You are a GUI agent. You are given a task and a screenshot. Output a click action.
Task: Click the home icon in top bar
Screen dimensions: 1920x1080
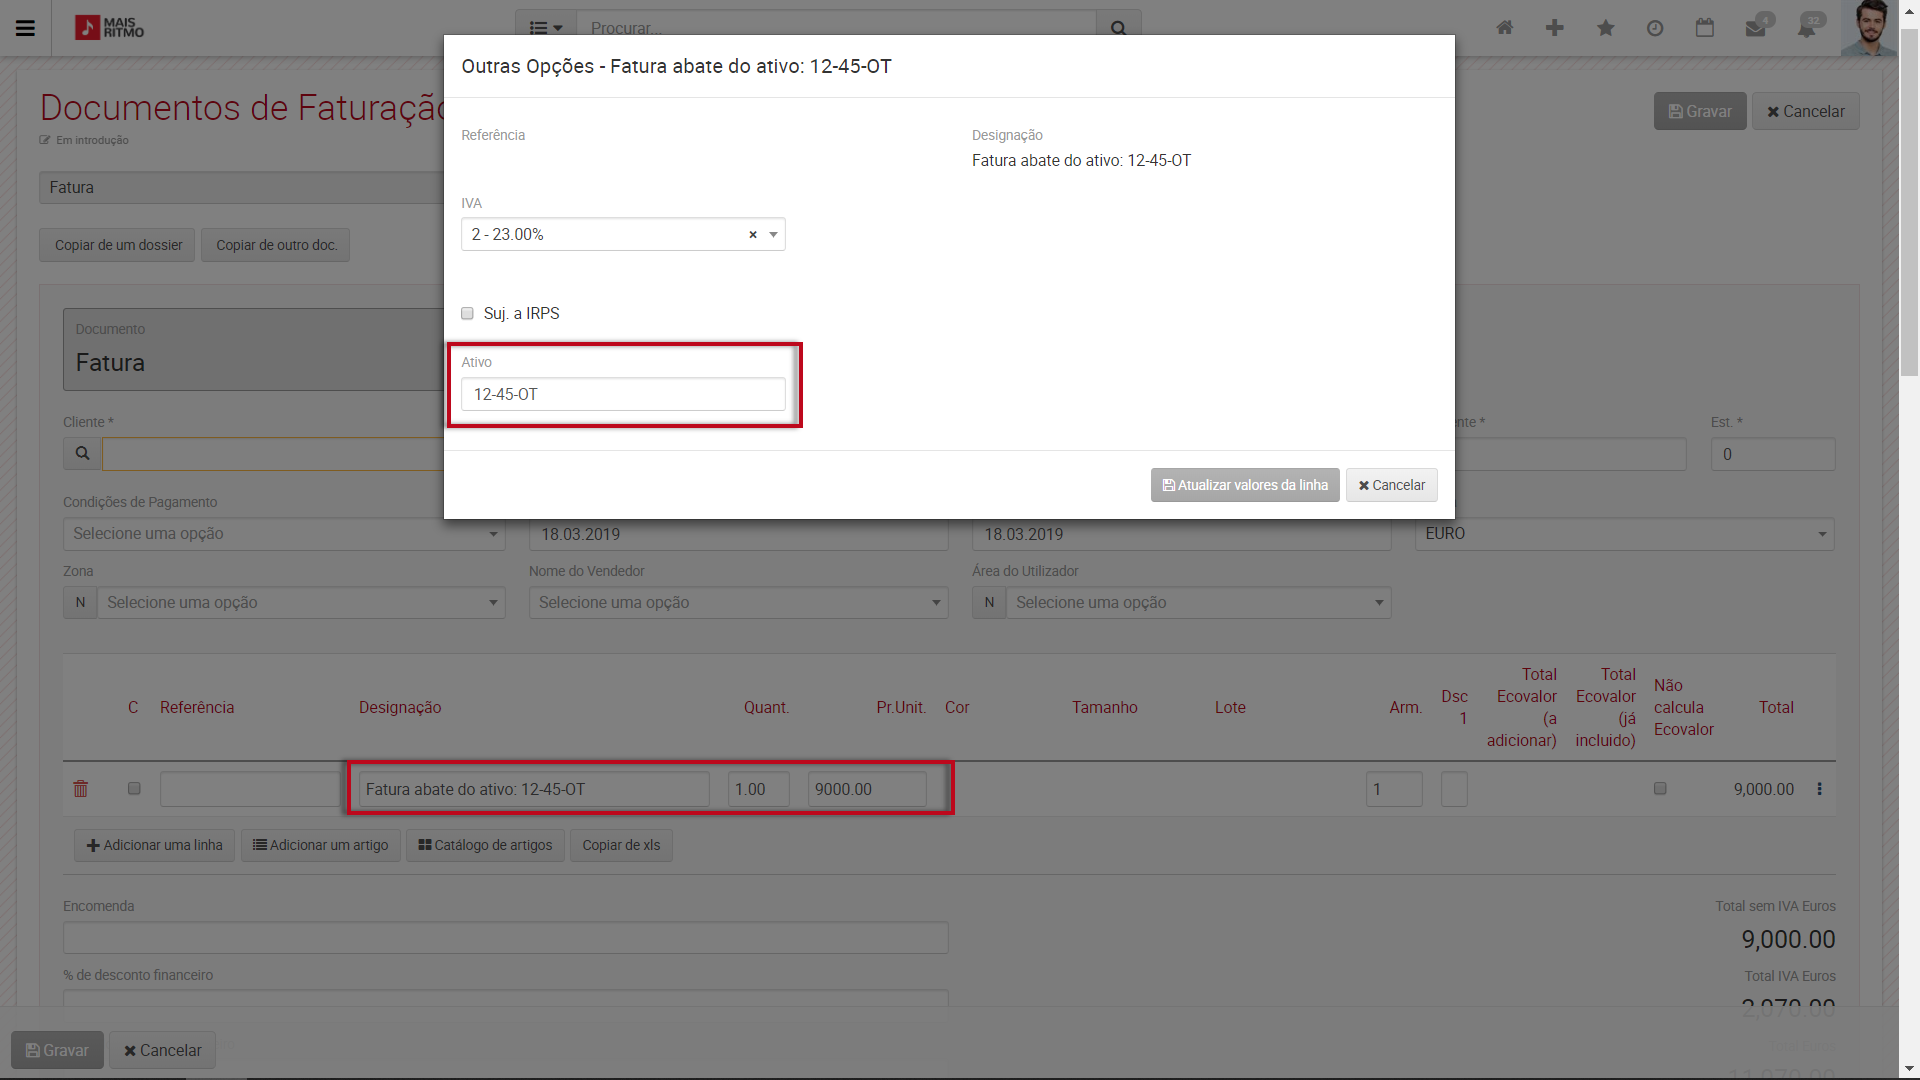[1504, 28]
